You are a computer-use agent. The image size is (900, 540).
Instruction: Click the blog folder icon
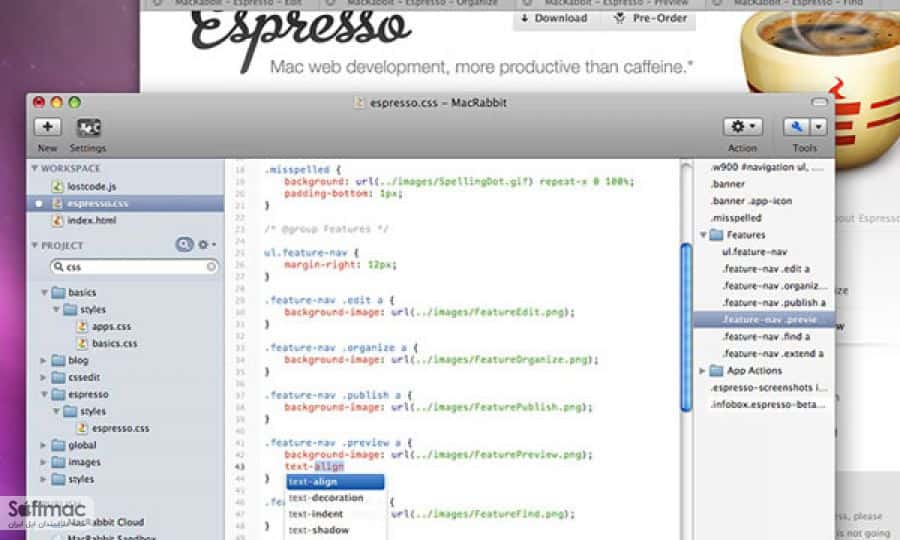(x=59, y=360)
